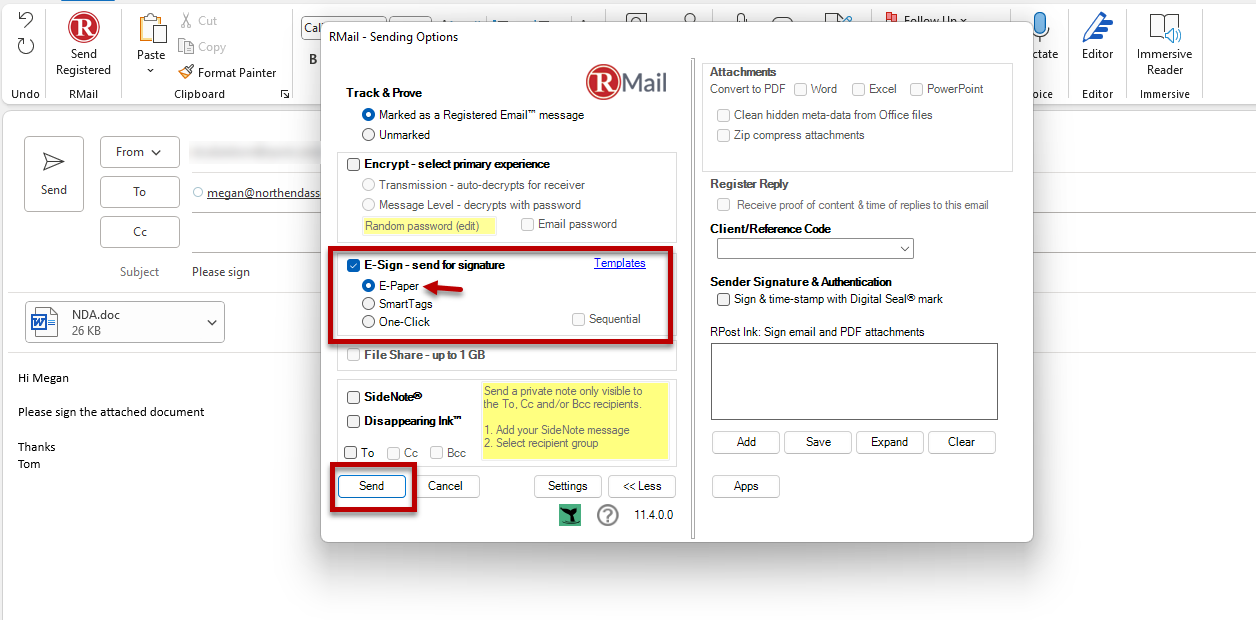
Task: Click inside the RPost Ink text box
Action: click(854, 381)
